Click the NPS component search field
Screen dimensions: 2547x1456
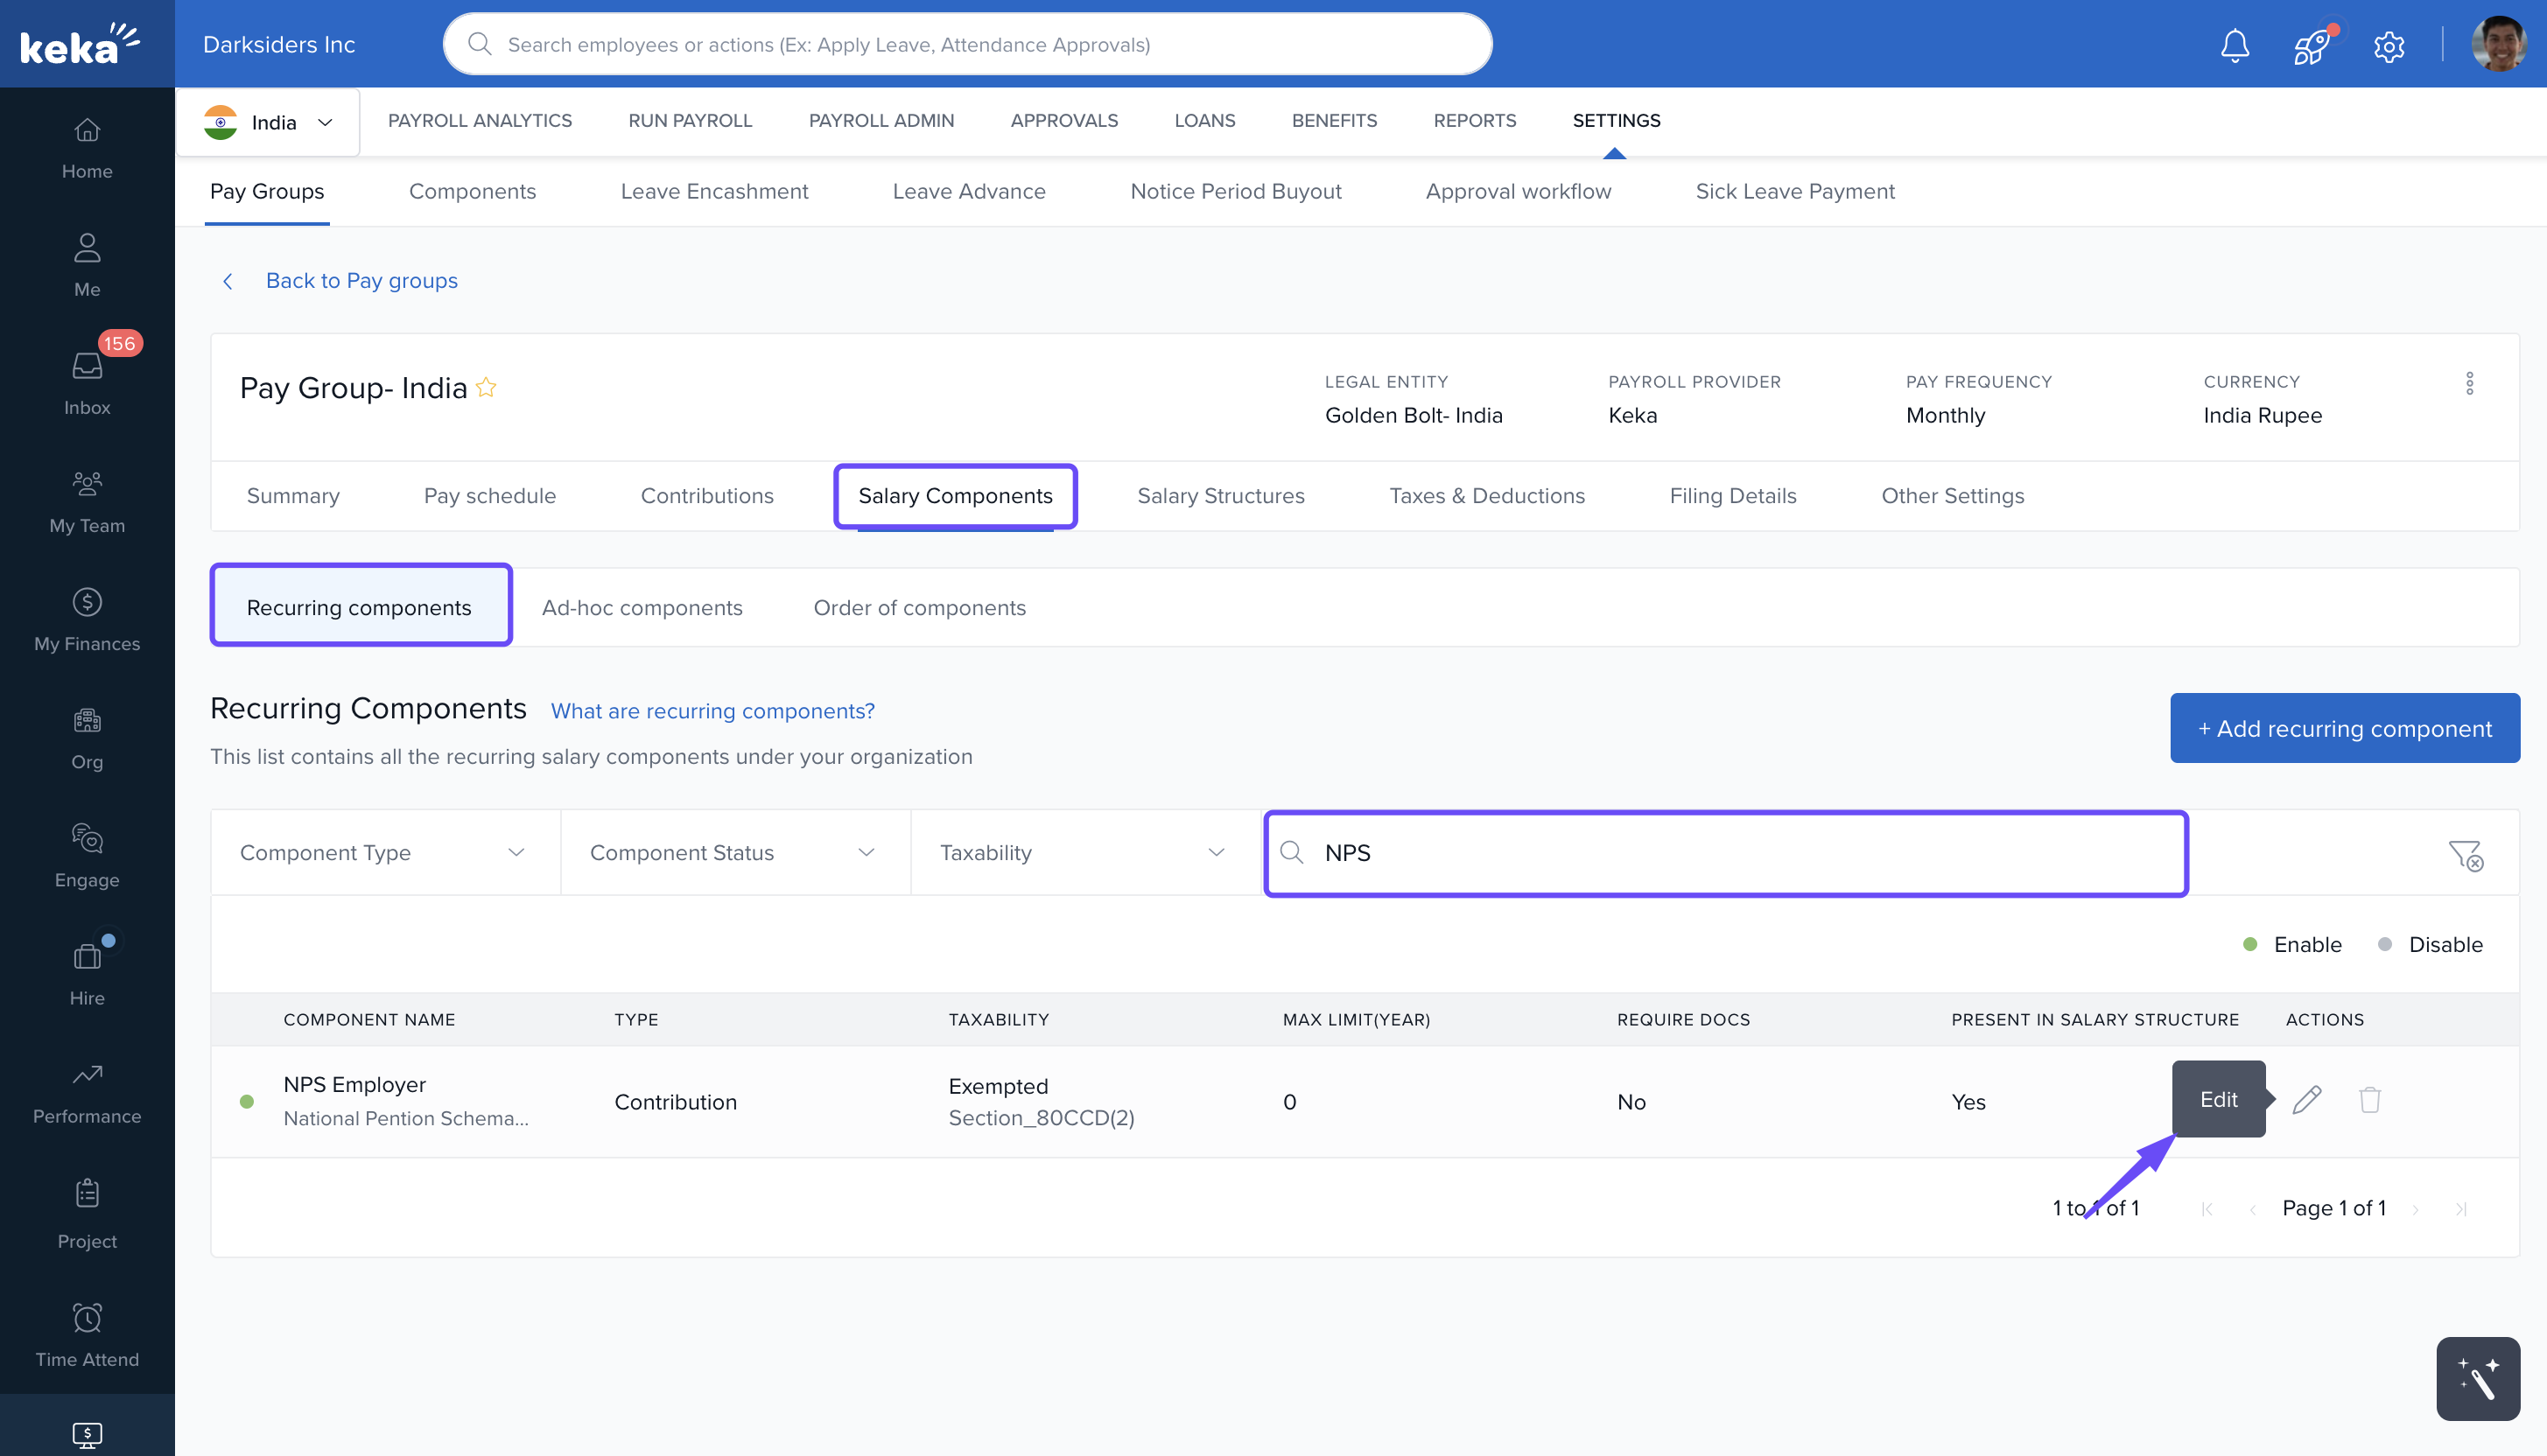1725,853
